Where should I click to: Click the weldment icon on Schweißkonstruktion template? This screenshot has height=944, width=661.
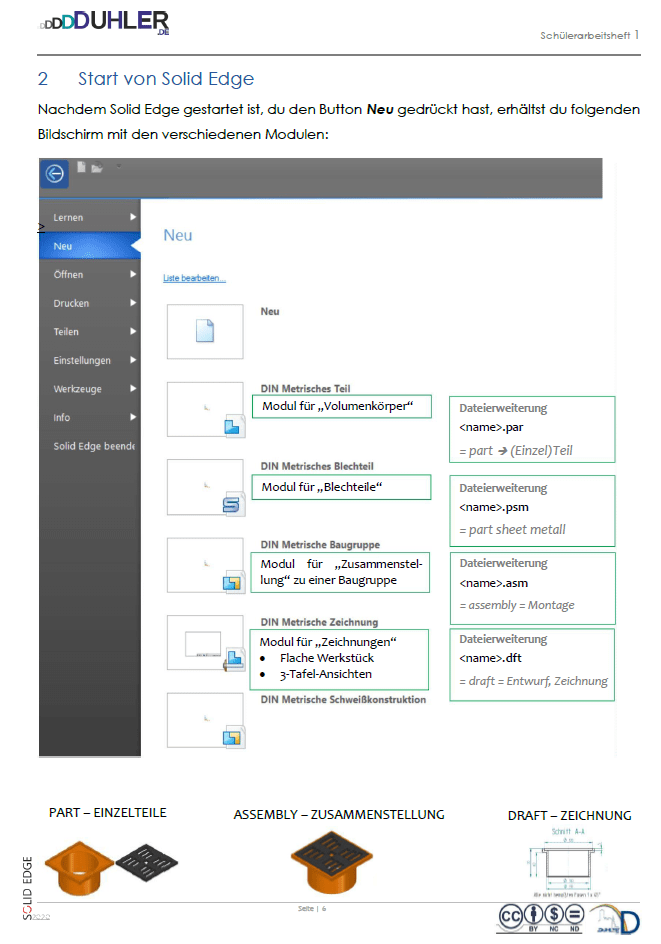(x=232, y=738)
